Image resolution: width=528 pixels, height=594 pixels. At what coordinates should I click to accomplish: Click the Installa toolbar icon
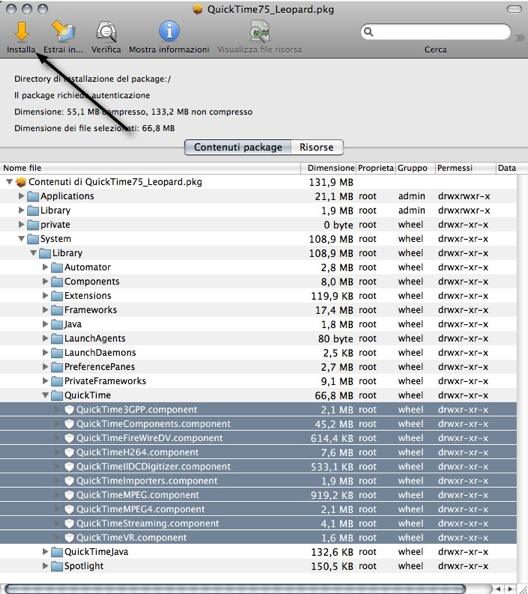(x=22, y=31)
